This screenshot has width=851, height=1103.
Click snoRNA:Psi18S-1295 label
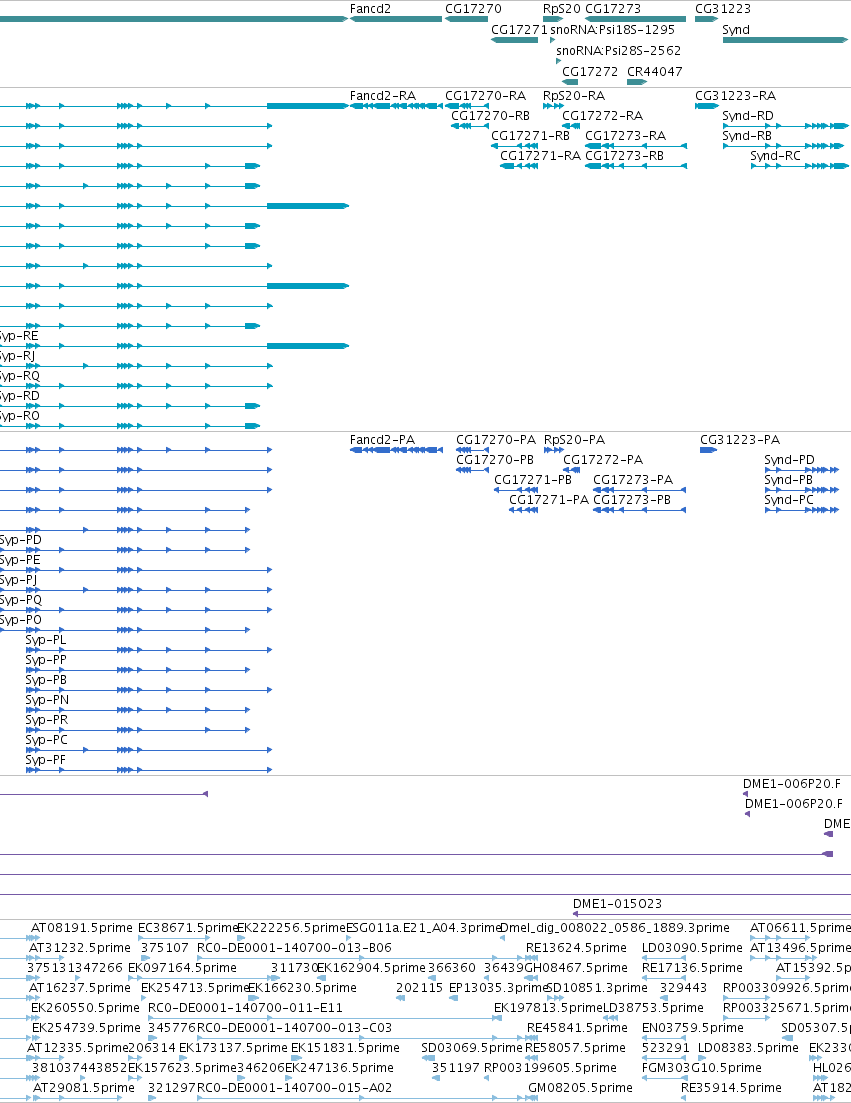pos(613,30)
